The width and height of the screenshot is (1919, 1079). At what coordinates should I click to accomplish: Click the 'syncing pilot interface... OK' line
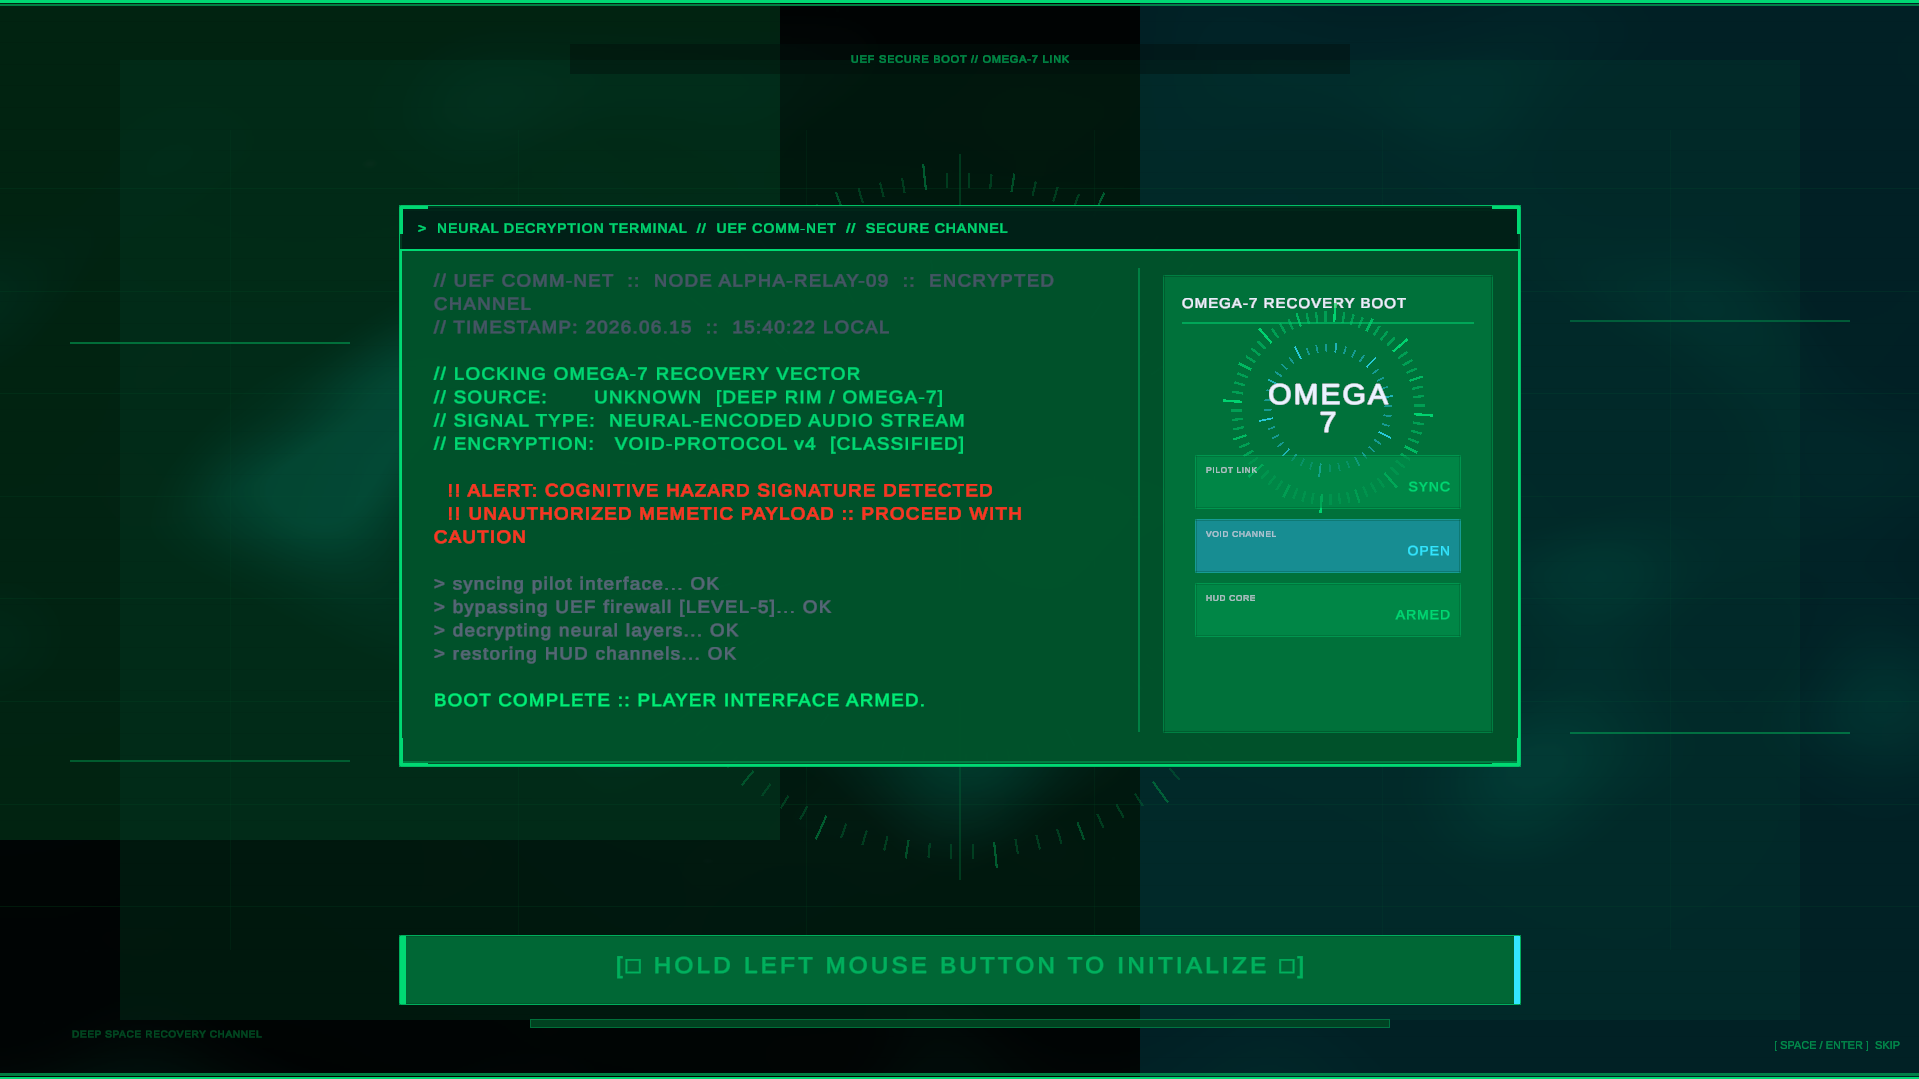coord(576,583)
